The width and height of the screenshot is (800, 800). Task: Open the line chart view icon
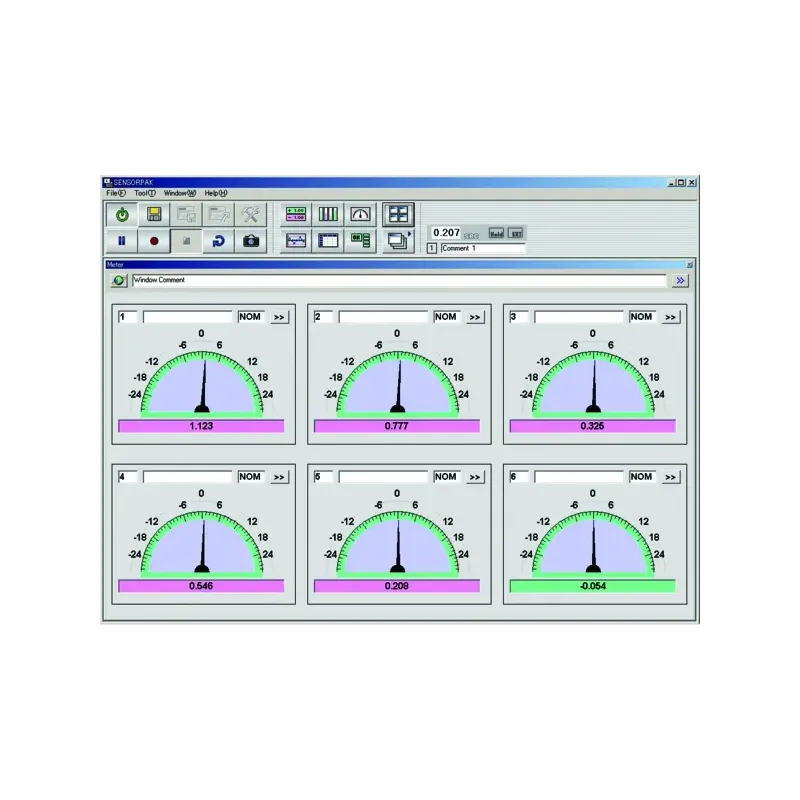(x=296, y=241)
